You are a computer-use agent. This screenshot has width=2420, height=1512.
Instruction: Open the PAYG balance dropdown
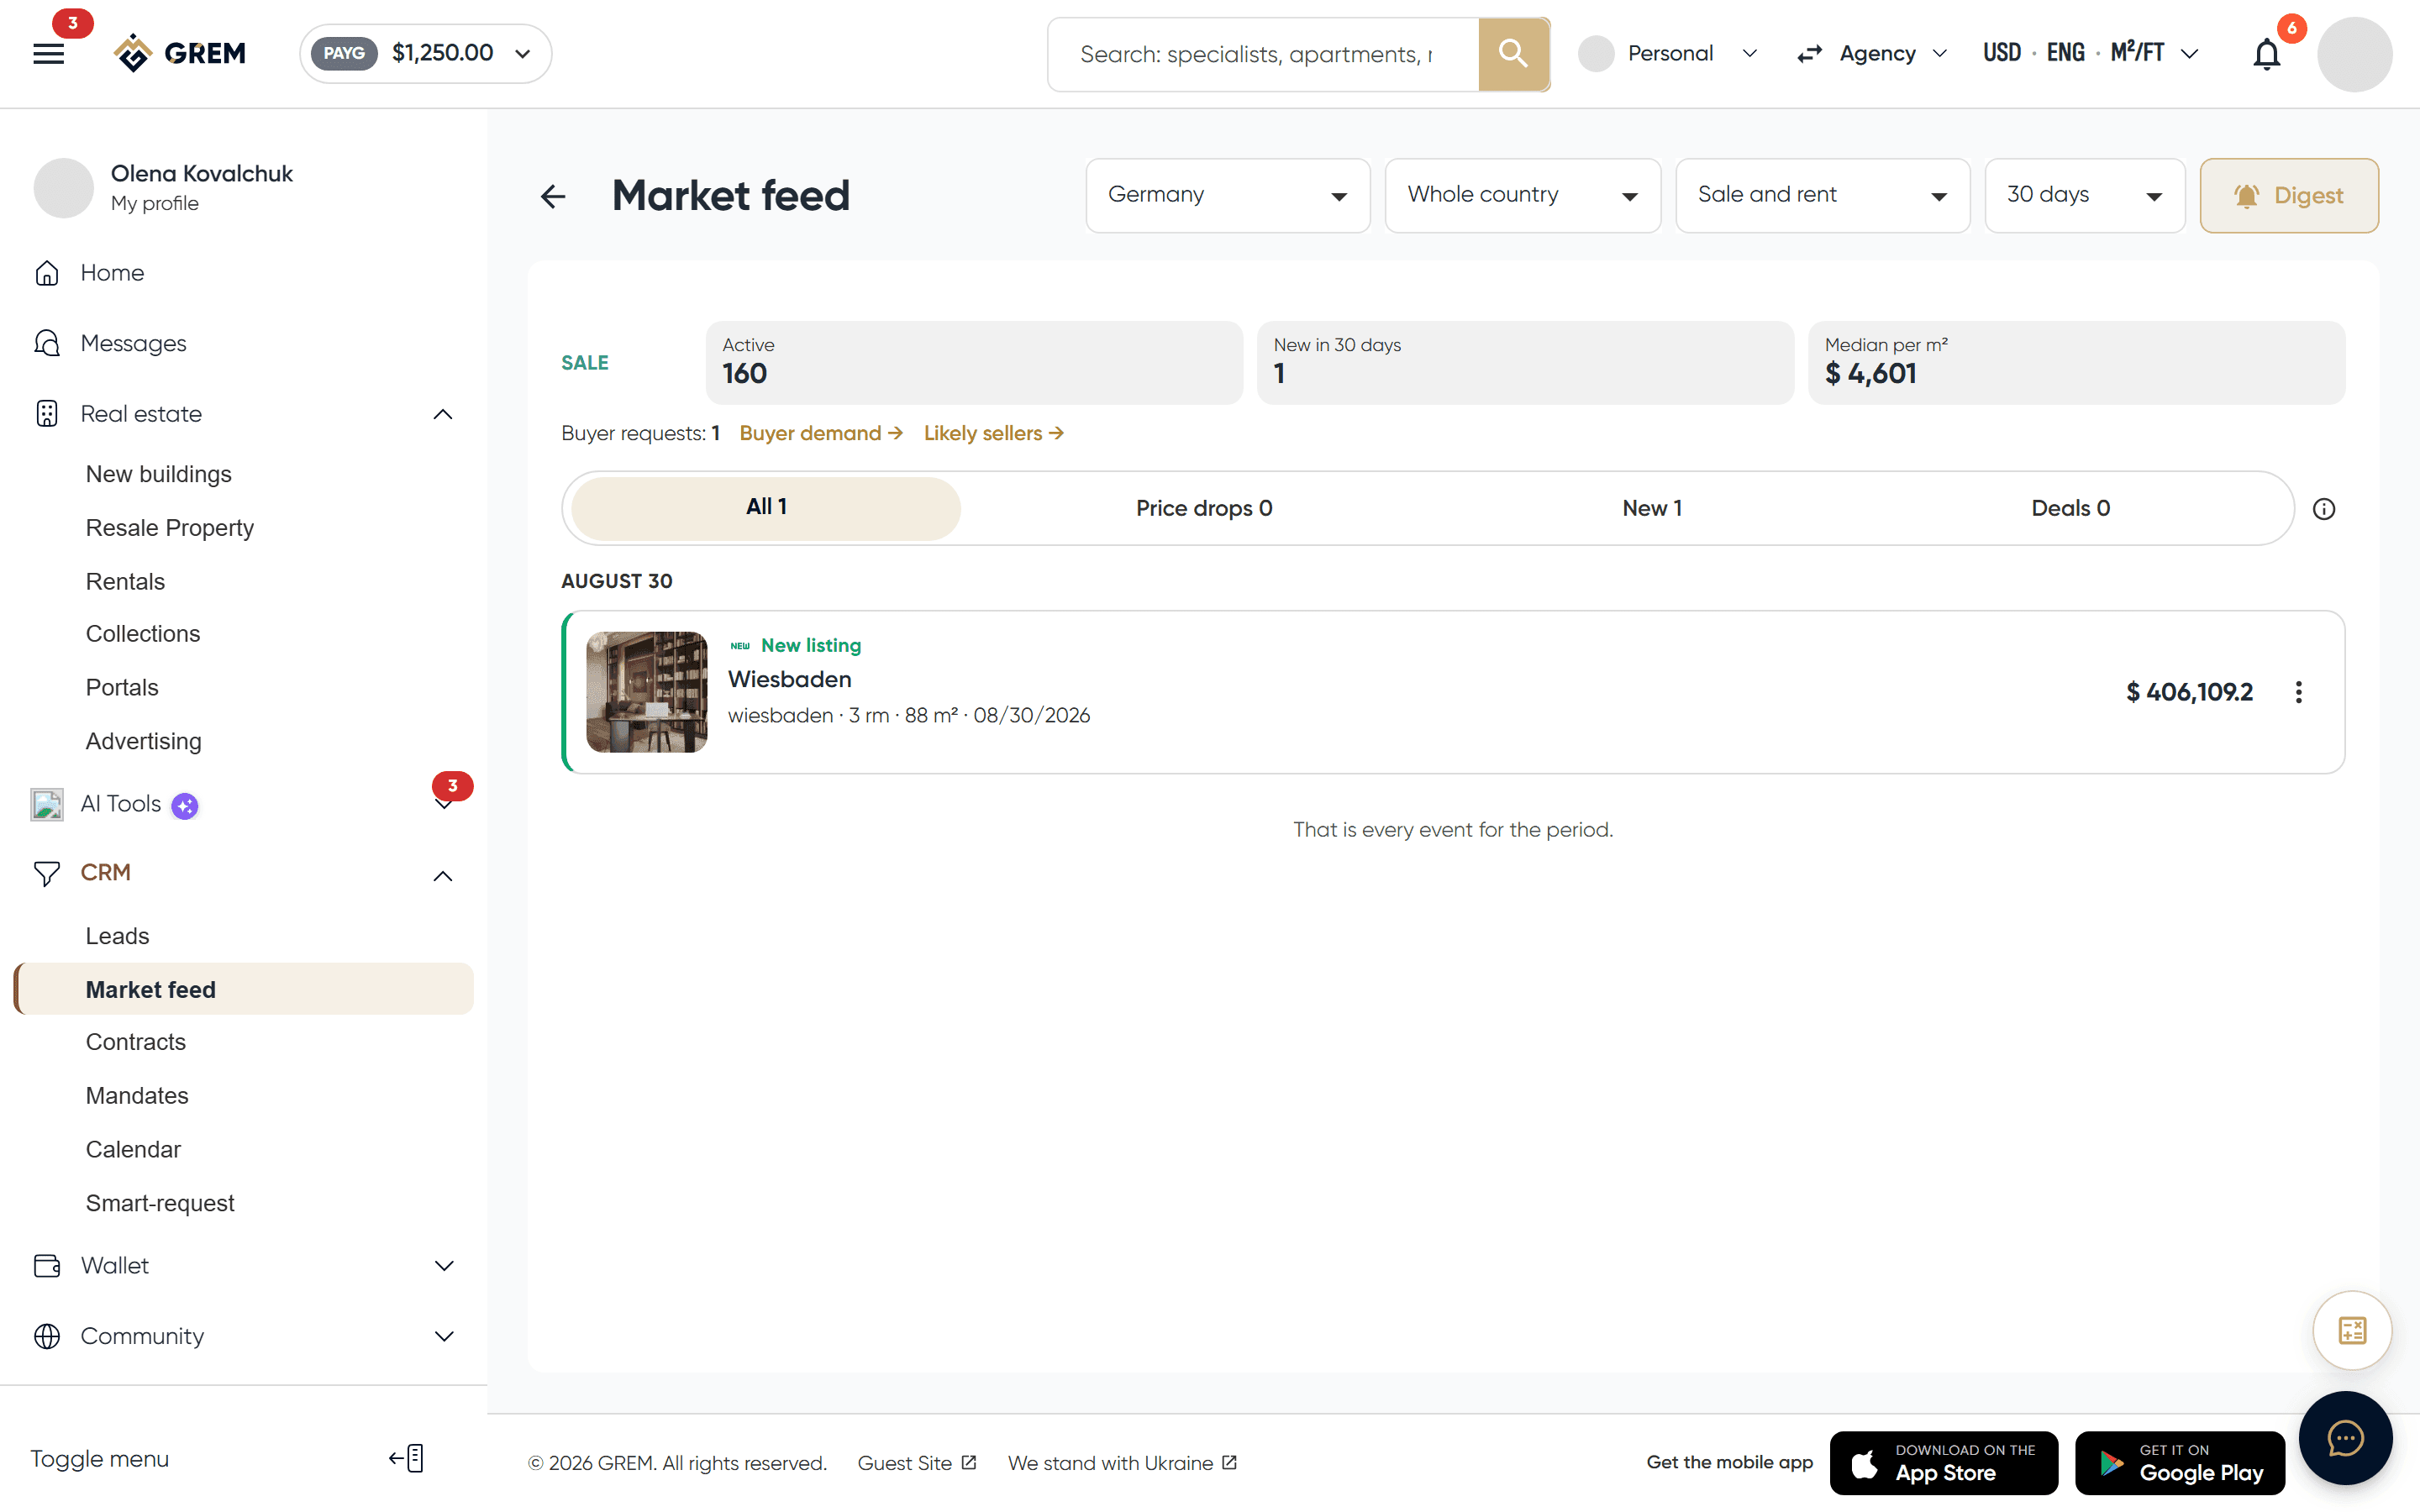[x=425, y=53]
